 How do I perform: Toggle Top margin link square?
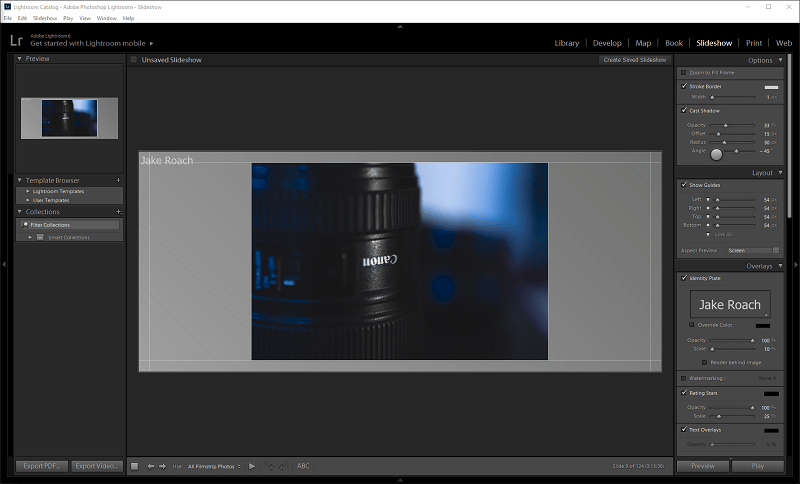[x=708, y=216]
